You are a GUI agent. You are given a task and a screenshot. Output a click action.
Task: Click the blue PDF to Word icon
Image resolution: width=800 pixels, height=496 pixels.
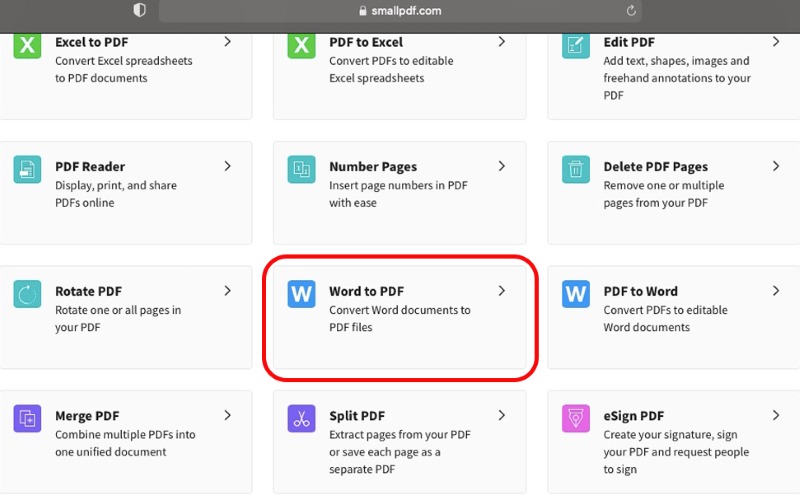pos(575,294)
